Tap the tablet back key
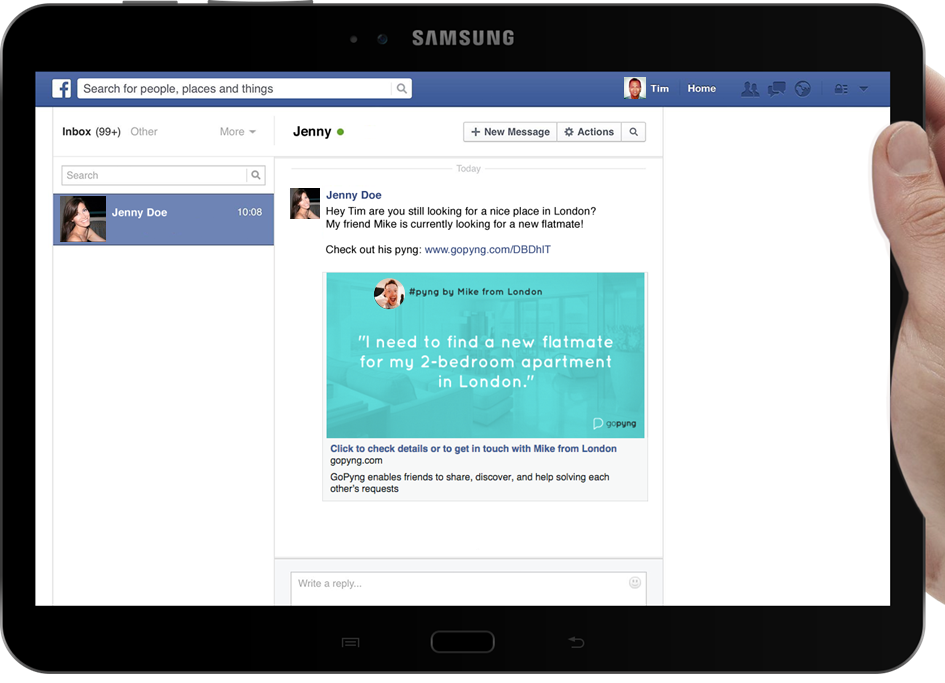This screenshot has width=945, height=683. point(577,642)
